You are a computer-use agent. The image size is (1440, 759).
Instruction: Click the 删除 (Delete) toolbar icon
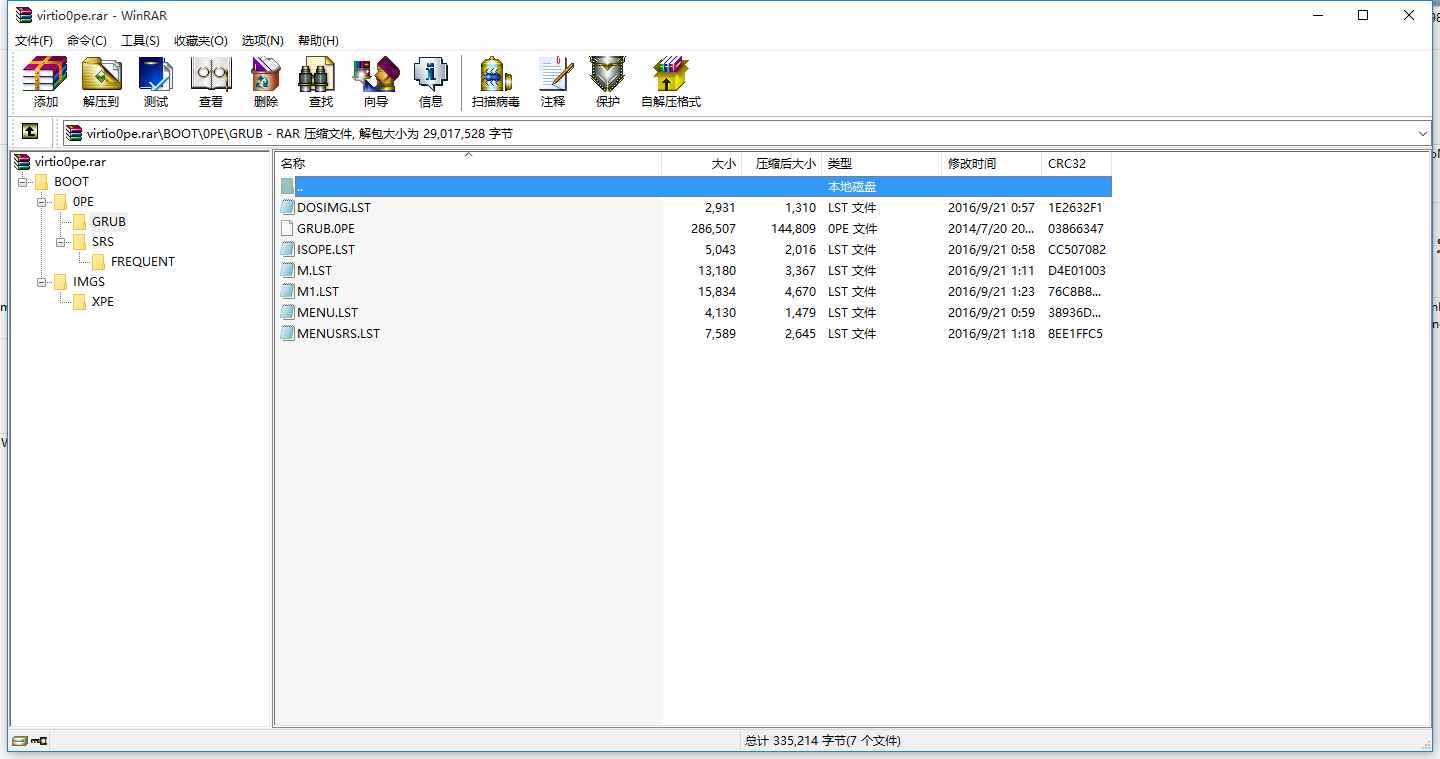266,75
